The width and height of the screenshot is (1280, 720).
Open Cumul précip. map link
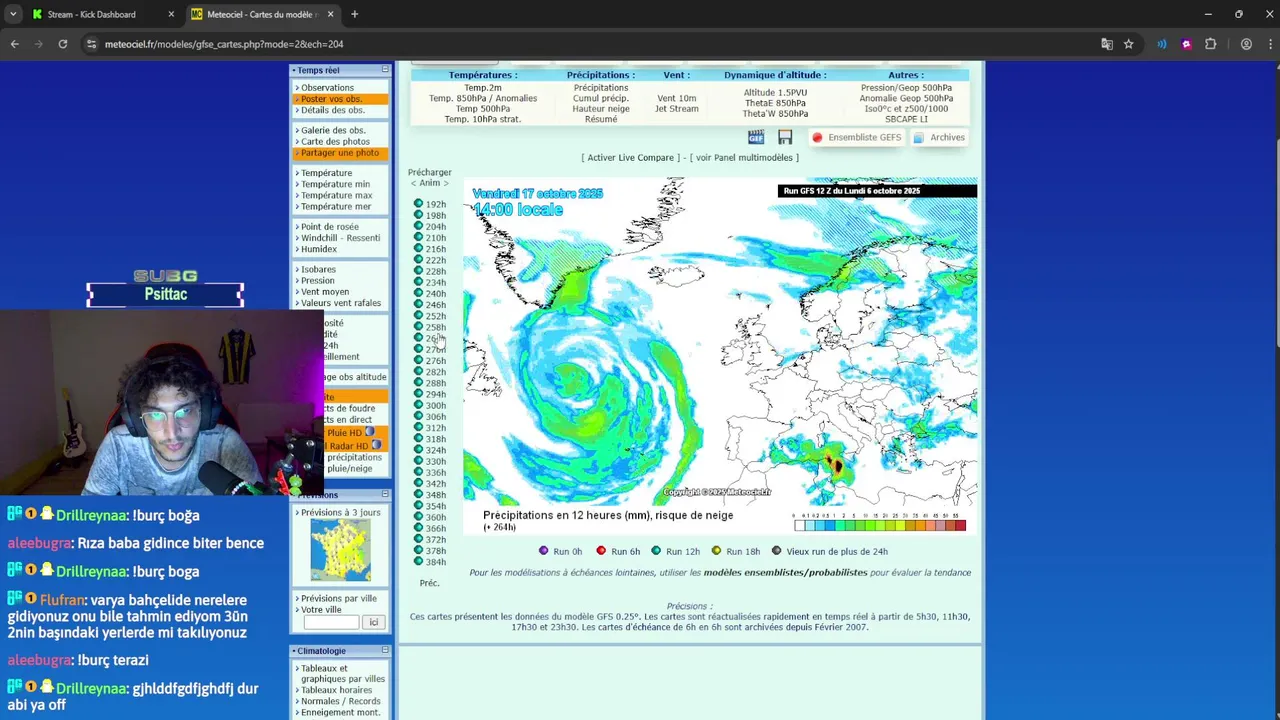(x=601, y=98)
